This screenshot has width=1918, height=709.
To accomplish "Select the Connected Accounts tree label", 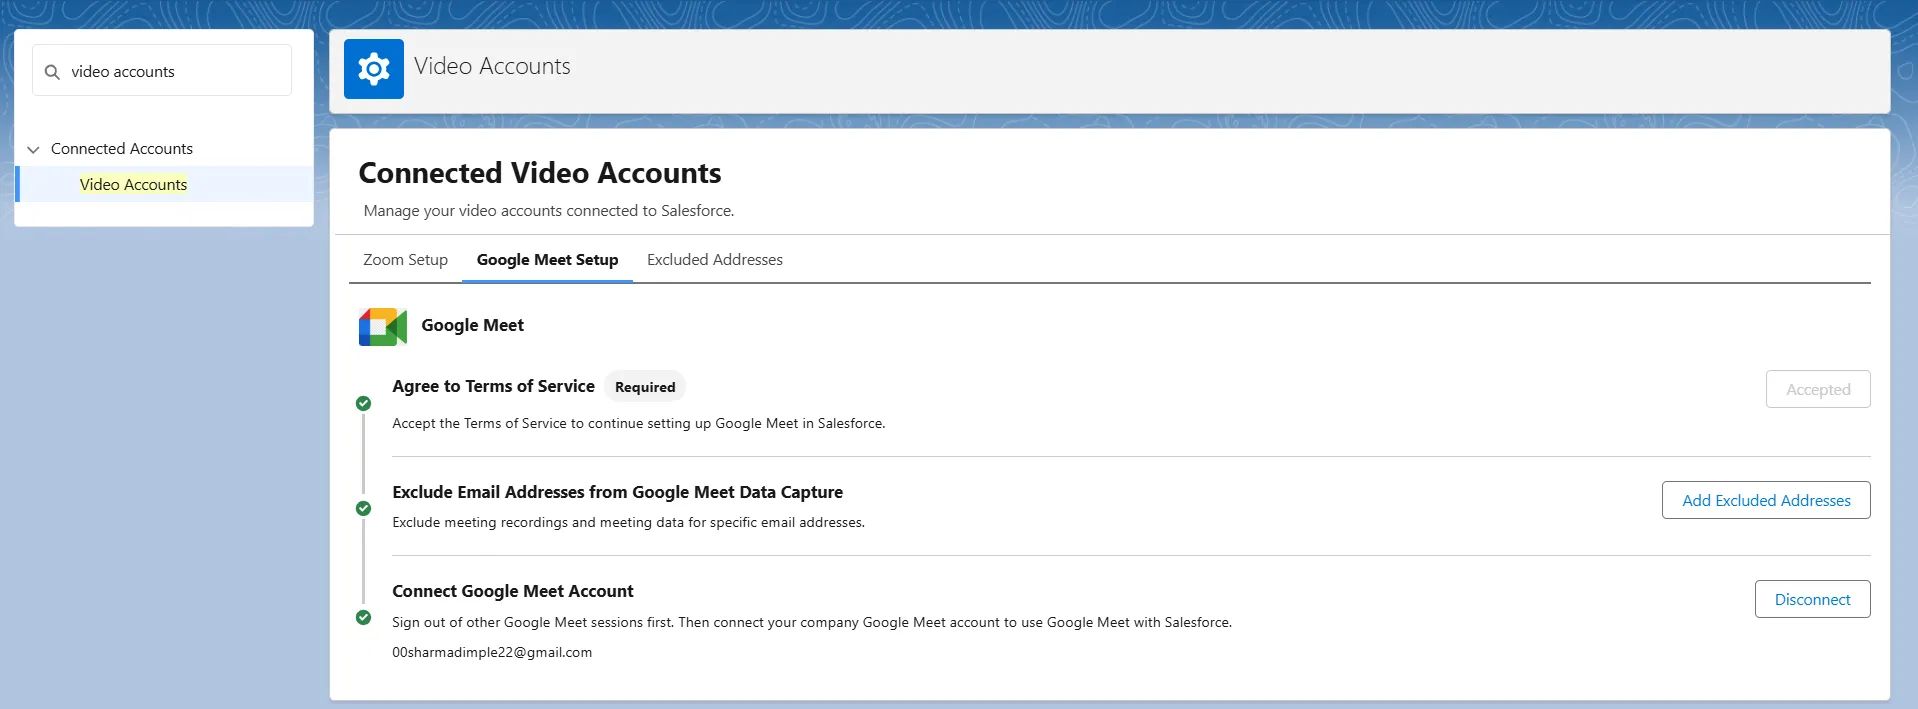I will pyautogui.click(x=122, y=149).
